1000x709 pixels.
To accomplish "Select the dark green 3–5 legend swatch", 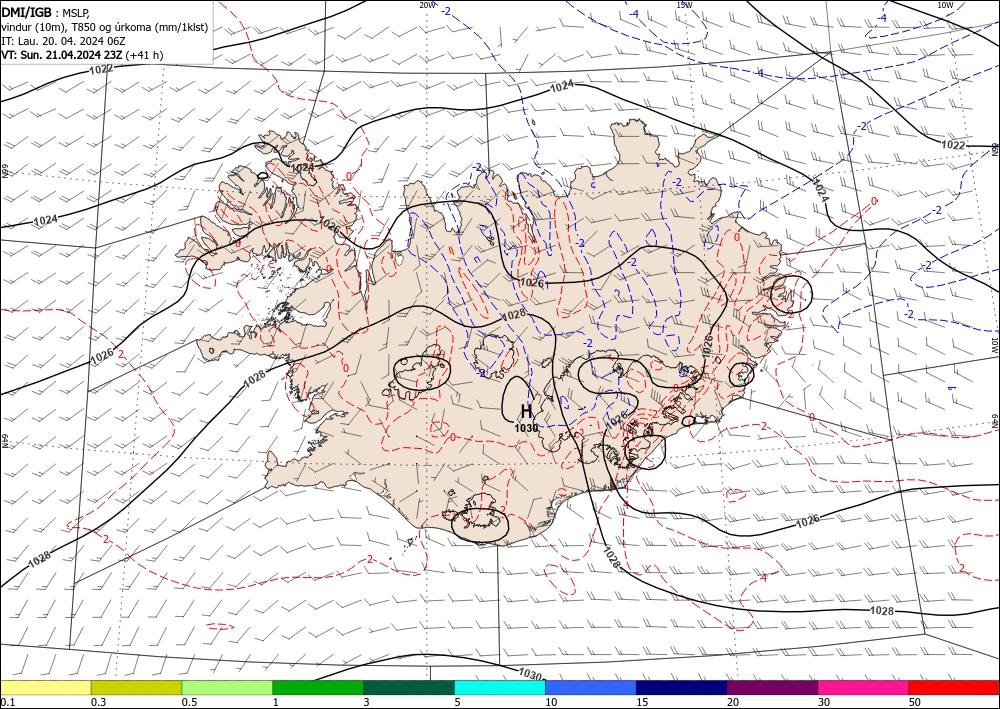I will tap(409, 688).
